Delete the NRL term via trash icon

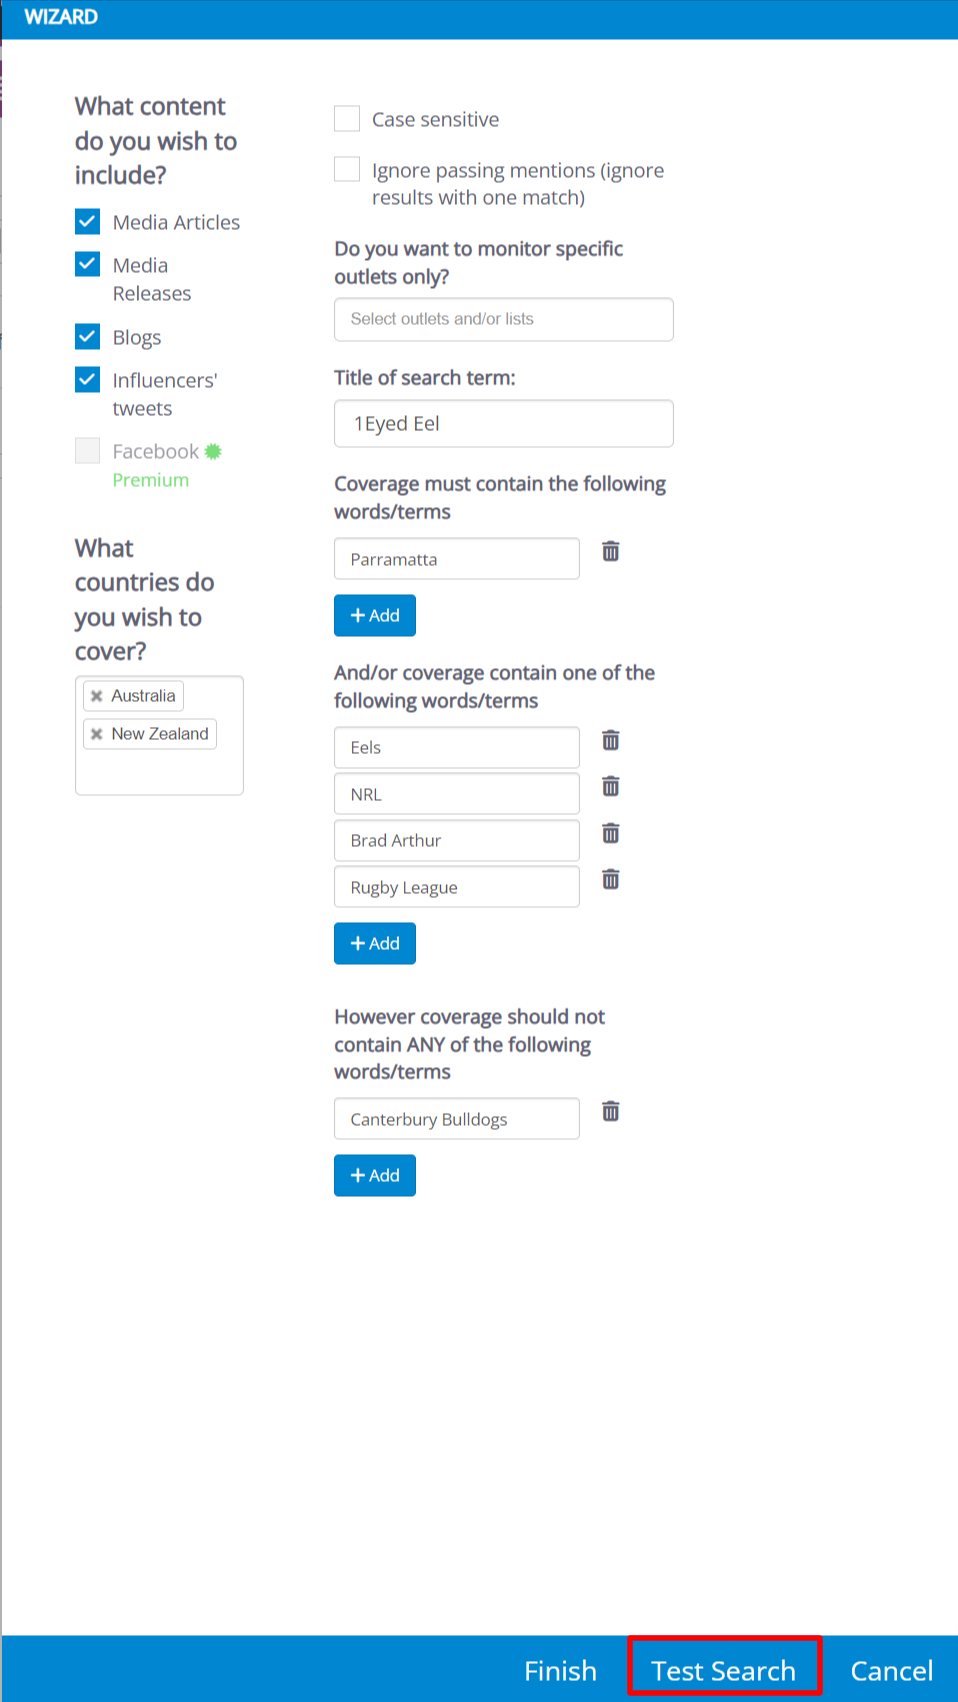[610, 787]
